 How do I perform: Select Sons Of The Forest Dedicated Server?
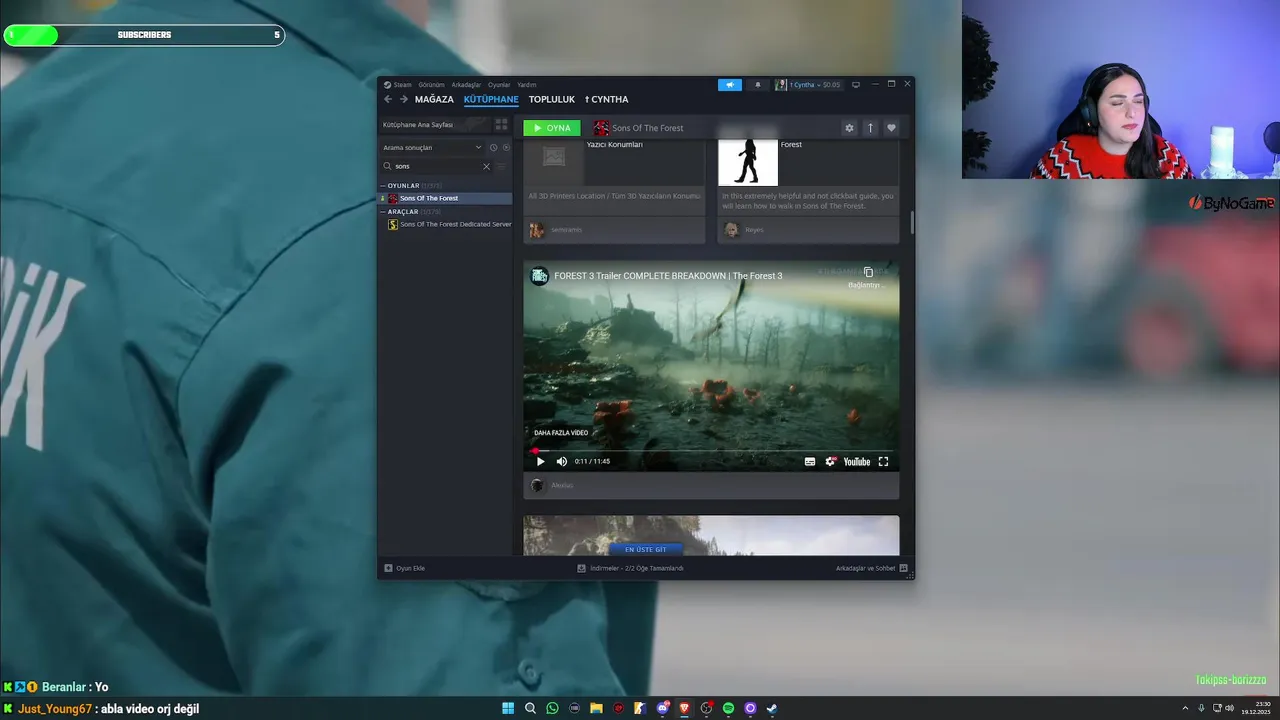tap(449, 224)
